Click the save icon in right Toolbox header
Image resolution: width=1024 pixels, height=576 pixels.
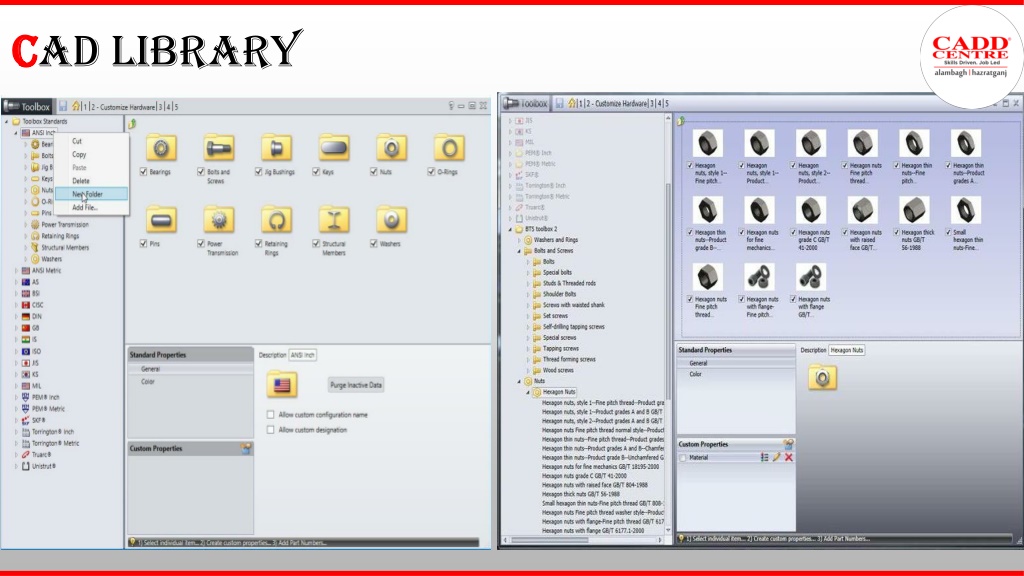click(559, 103)
